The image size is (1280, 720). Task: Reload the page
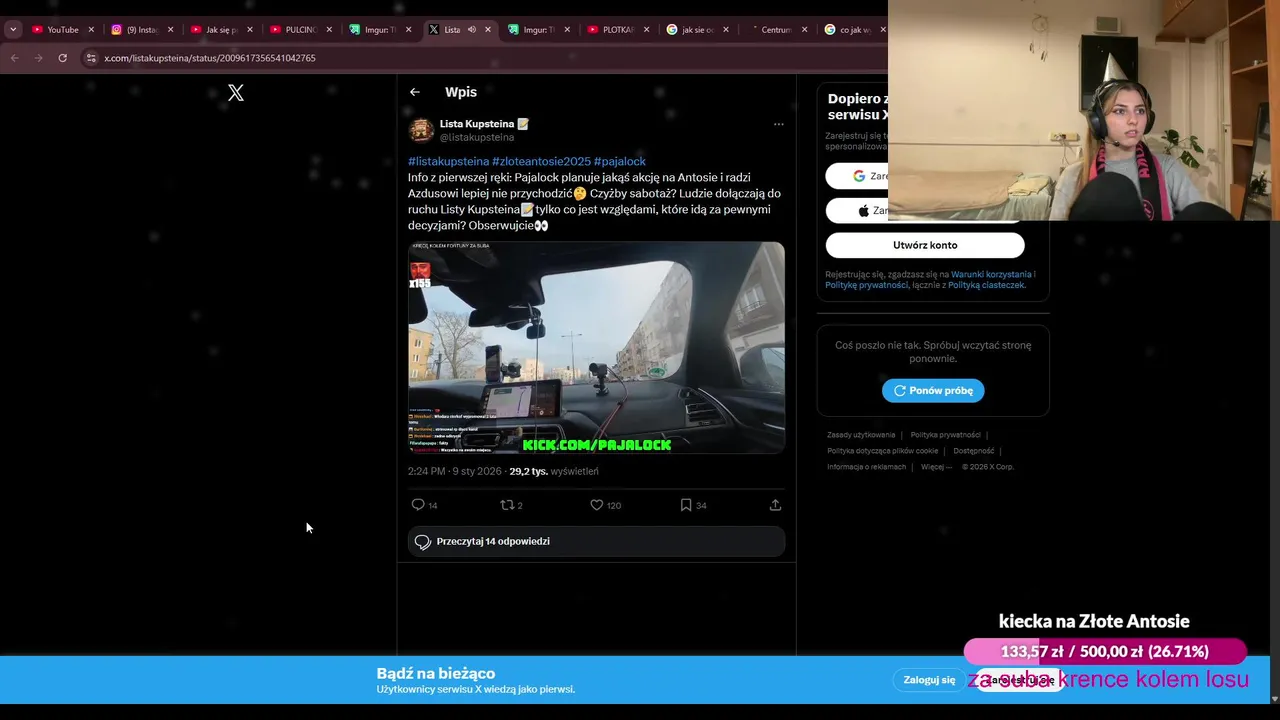[62, 58]
